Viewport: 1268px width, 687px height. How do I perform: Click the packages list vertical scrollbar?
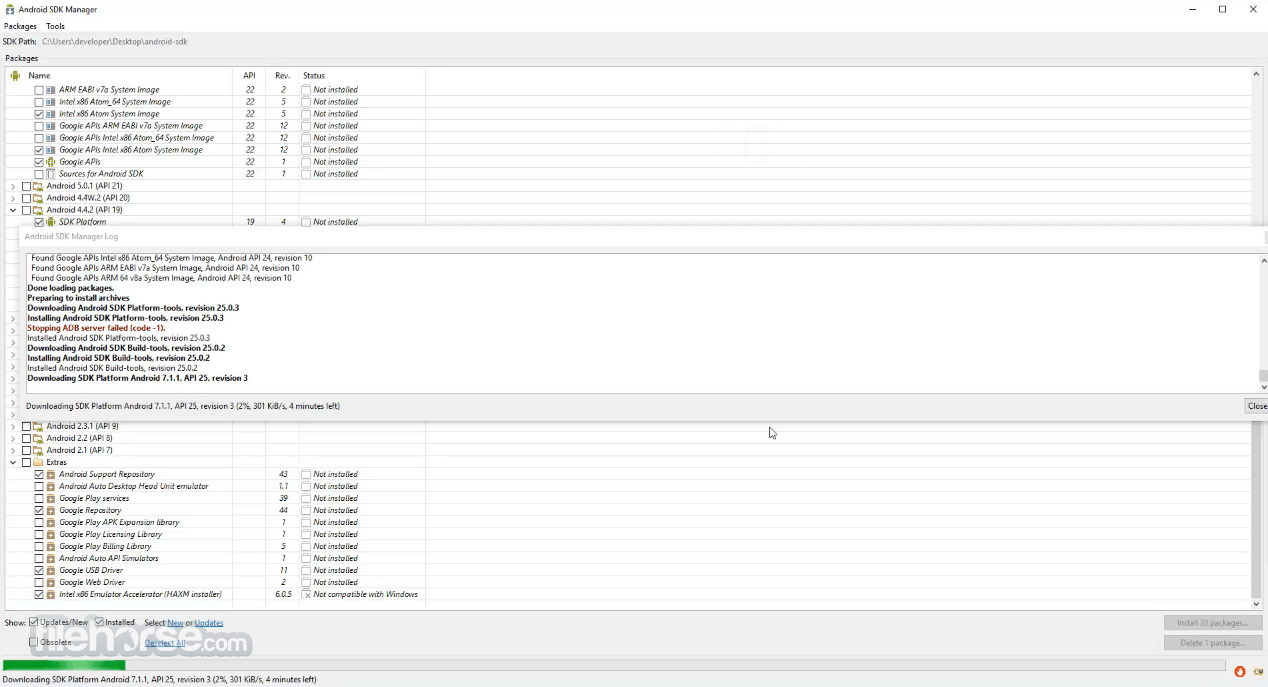point(1257,340)
